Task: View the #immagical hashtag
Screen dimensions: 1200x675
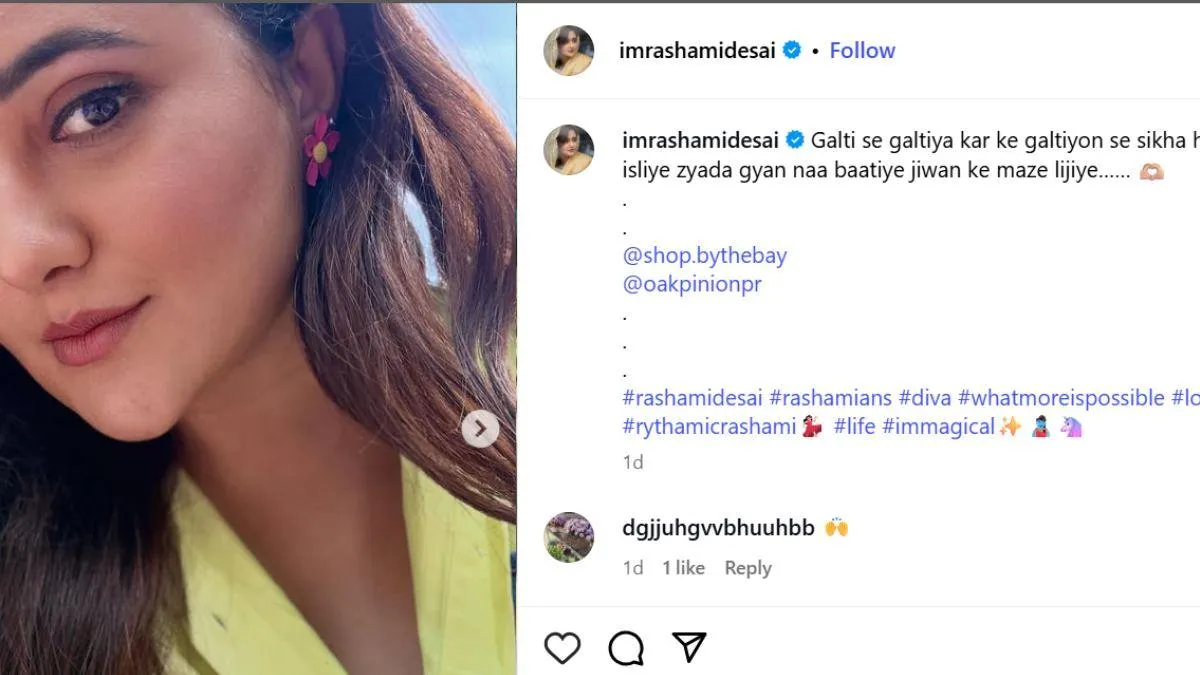Action: click(938, 427)
